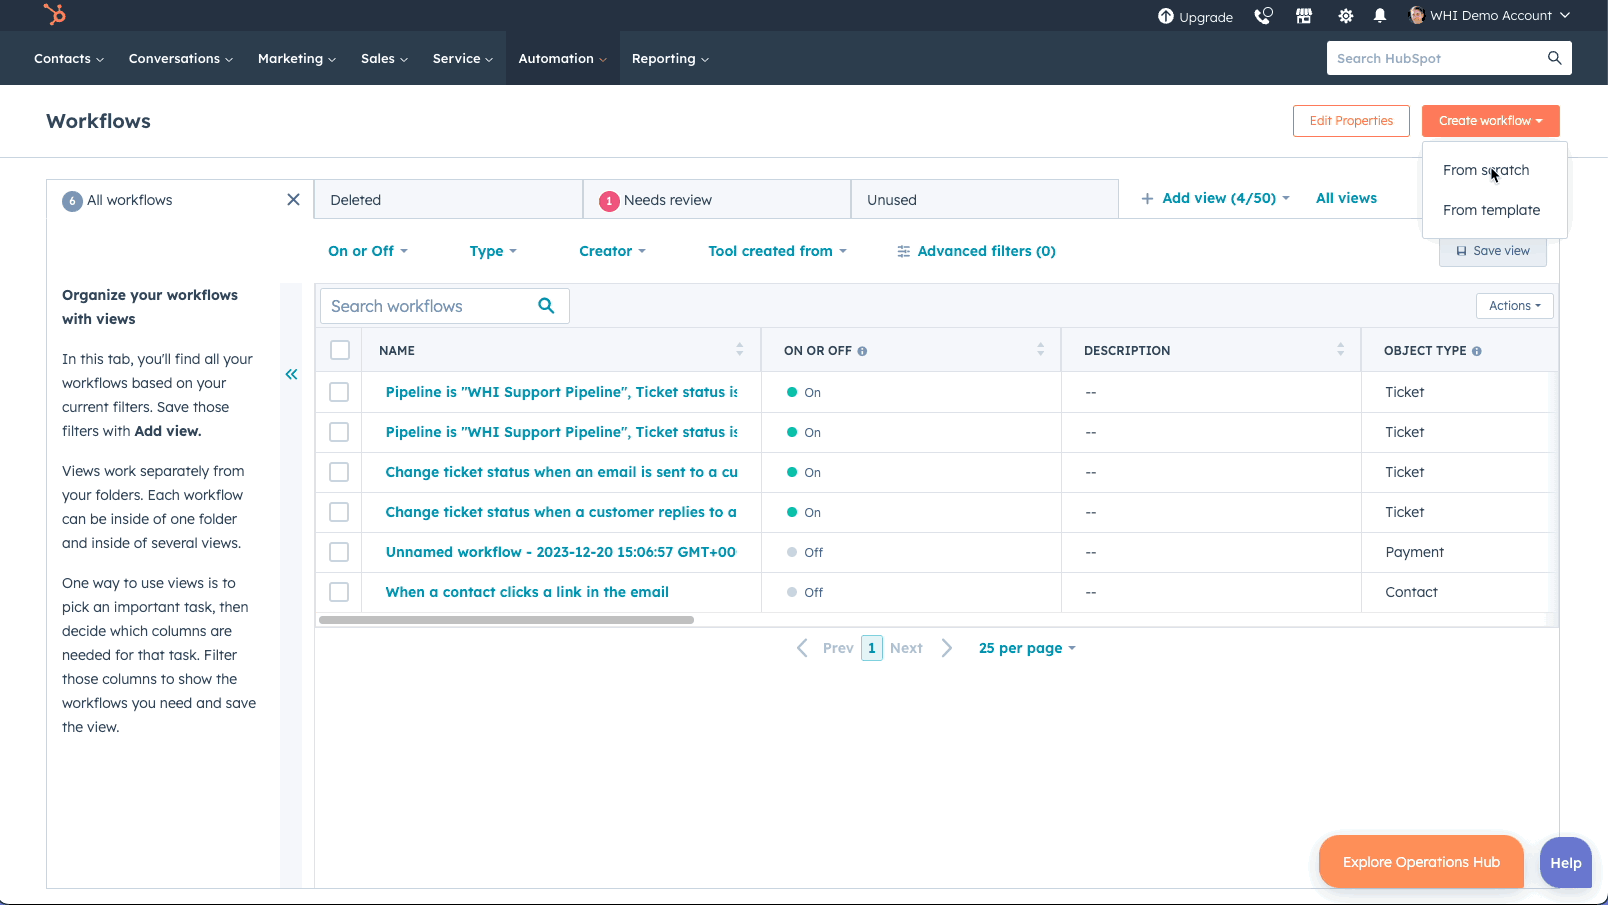Click Explore Operations Hub
Screen dimensions: 1608x905
1421,861
